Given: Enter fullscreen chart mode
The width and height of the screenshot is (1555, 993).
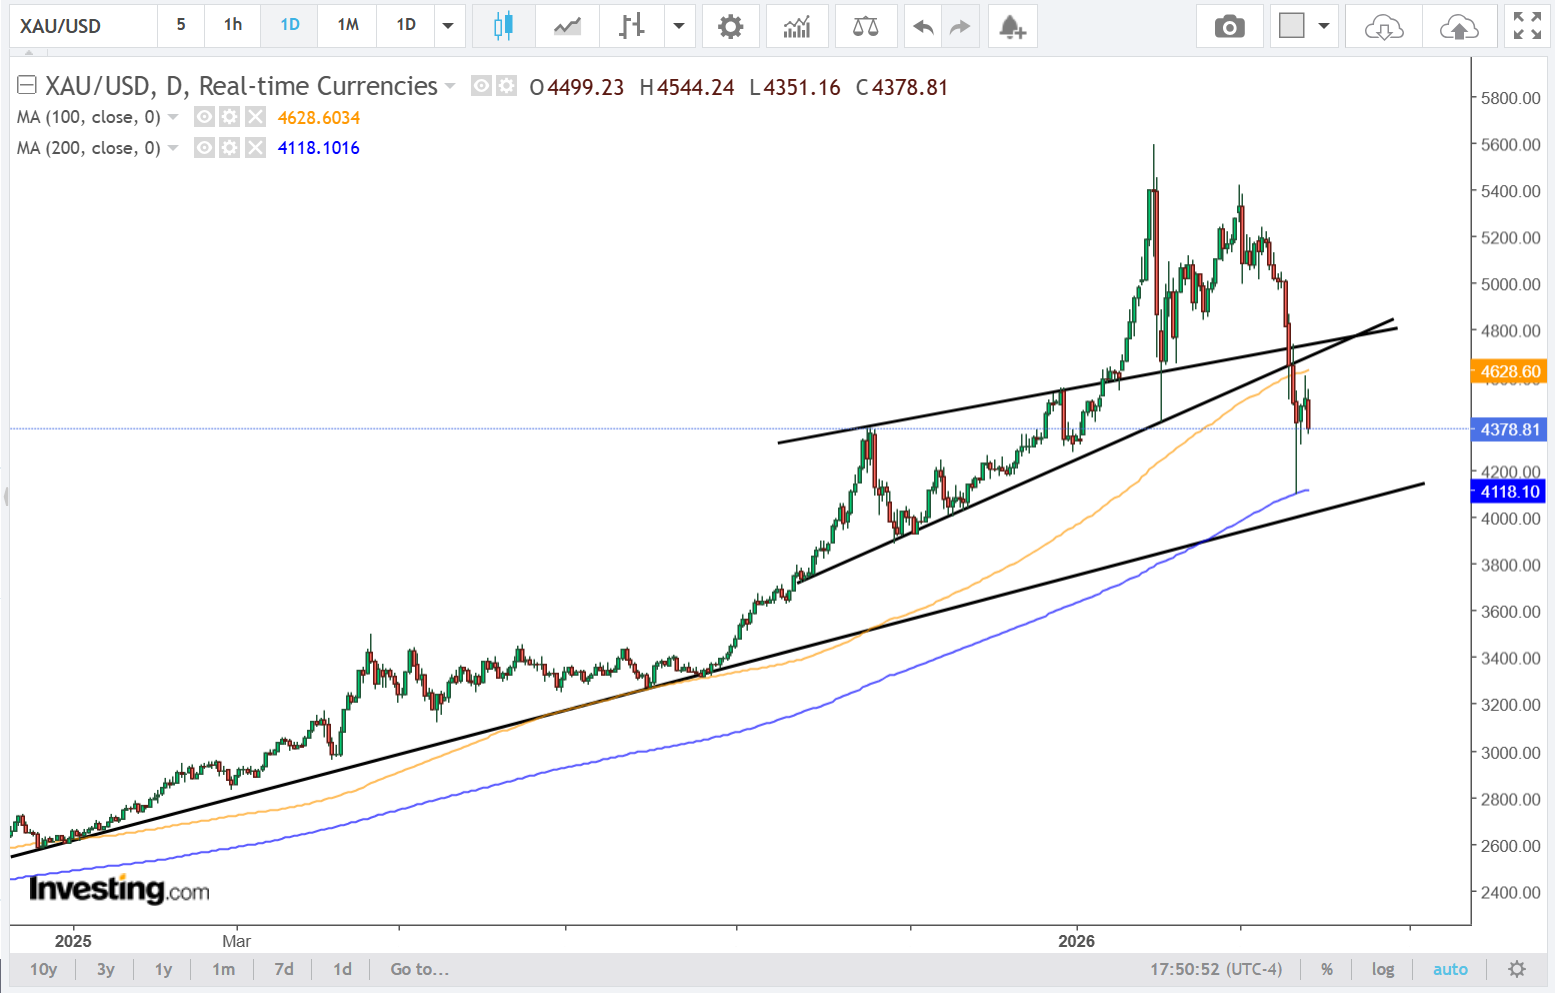Looking at the screenshot, I should [x=1527, y=26].
